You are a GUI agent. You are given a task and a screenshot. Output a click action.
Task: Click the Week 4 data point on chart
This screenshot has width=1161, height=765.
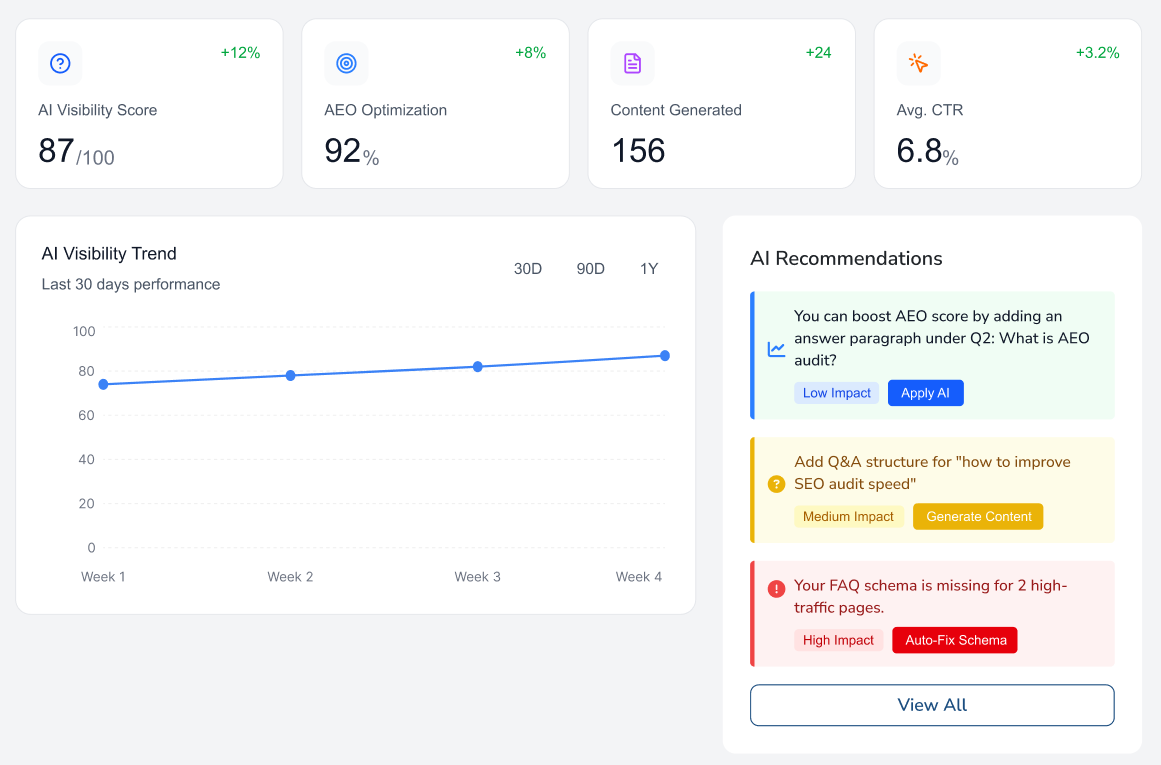pyautogui.click(x=665, y=356)
